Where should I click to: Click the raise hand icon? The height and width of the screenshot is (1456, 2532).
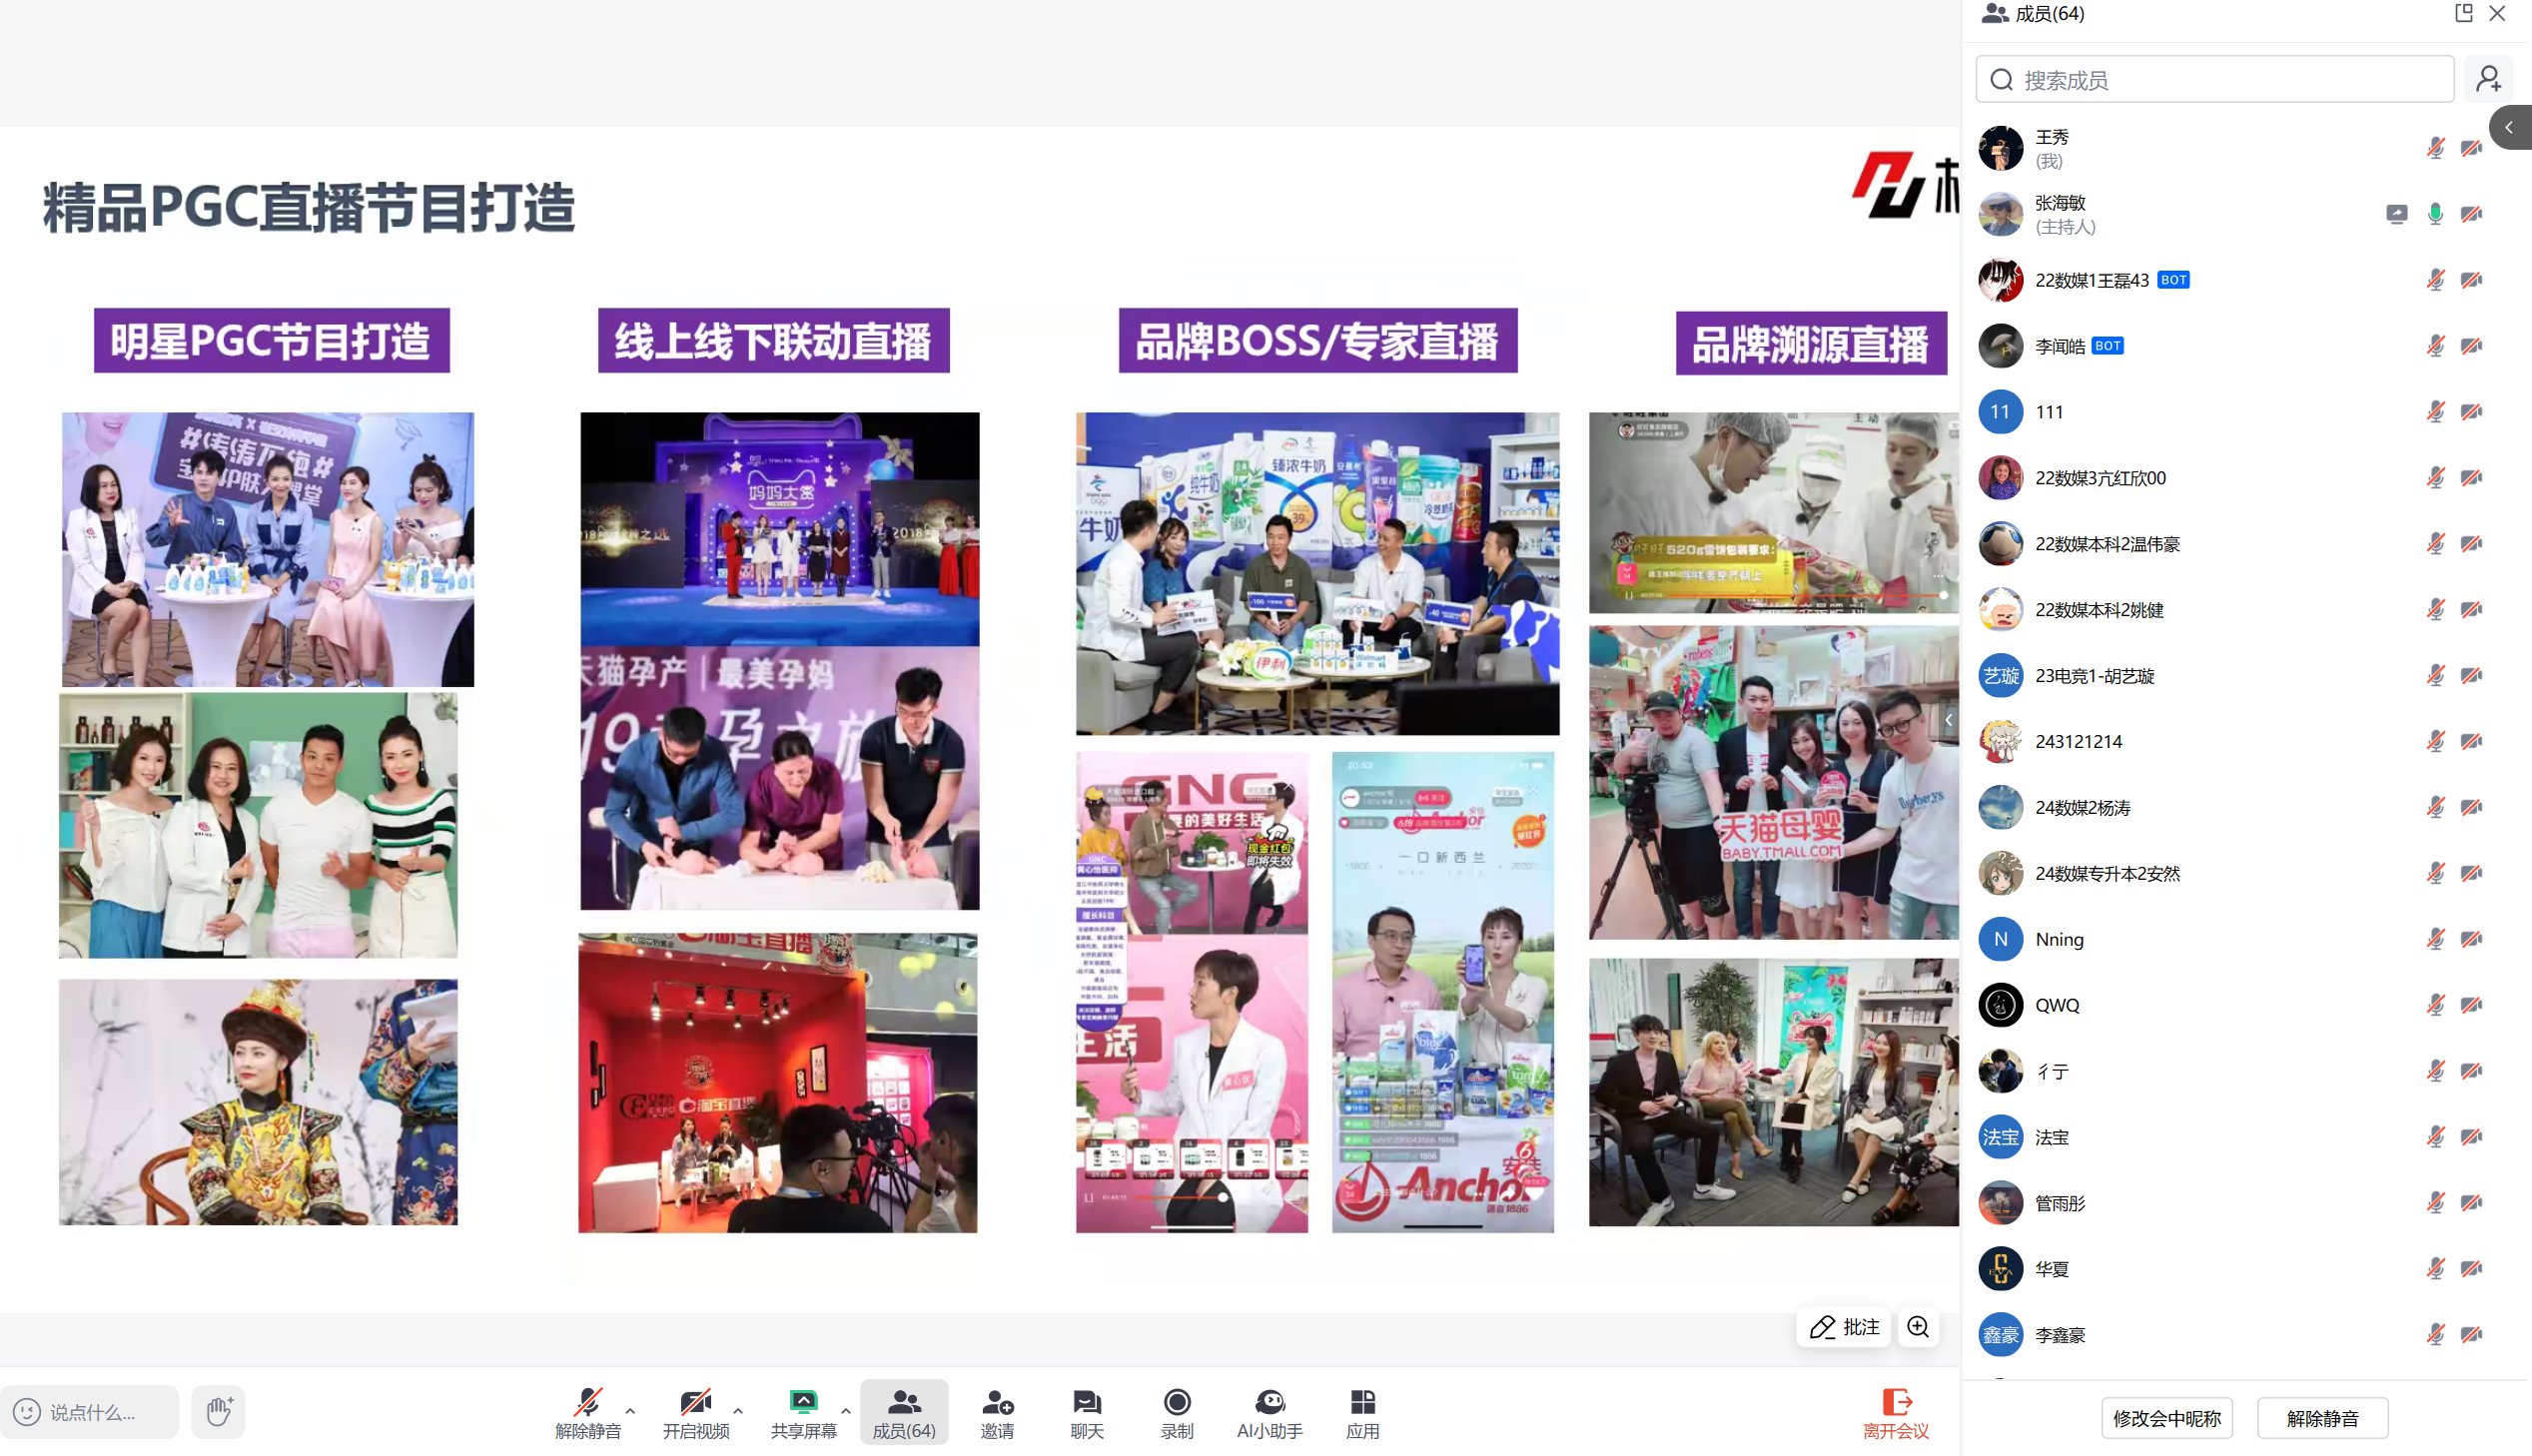(x=218, y=1411)
